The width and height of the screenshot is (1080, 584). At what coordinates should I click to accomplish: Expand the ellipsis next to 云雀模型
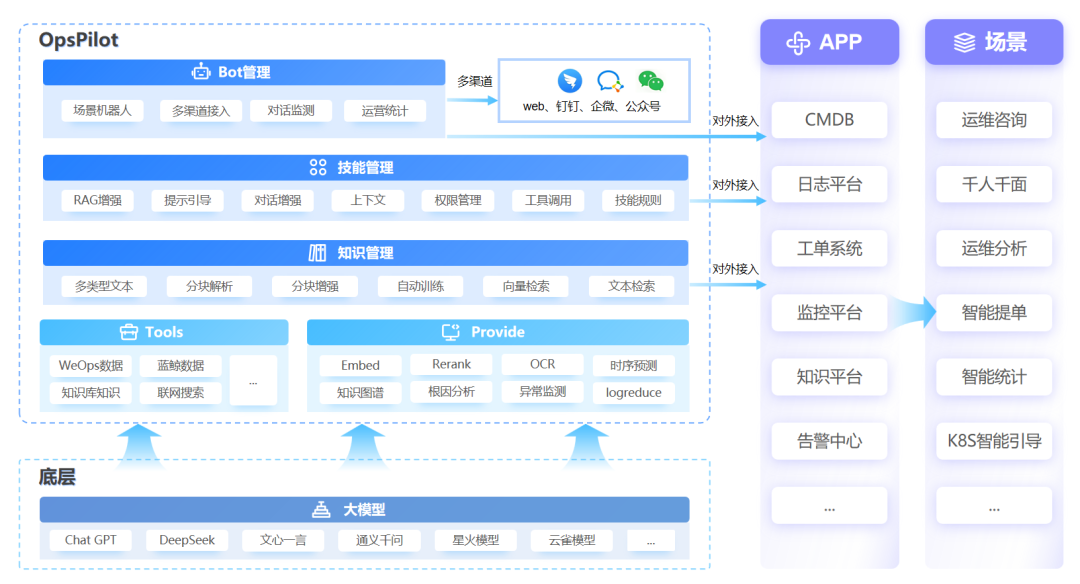point(651,540)
